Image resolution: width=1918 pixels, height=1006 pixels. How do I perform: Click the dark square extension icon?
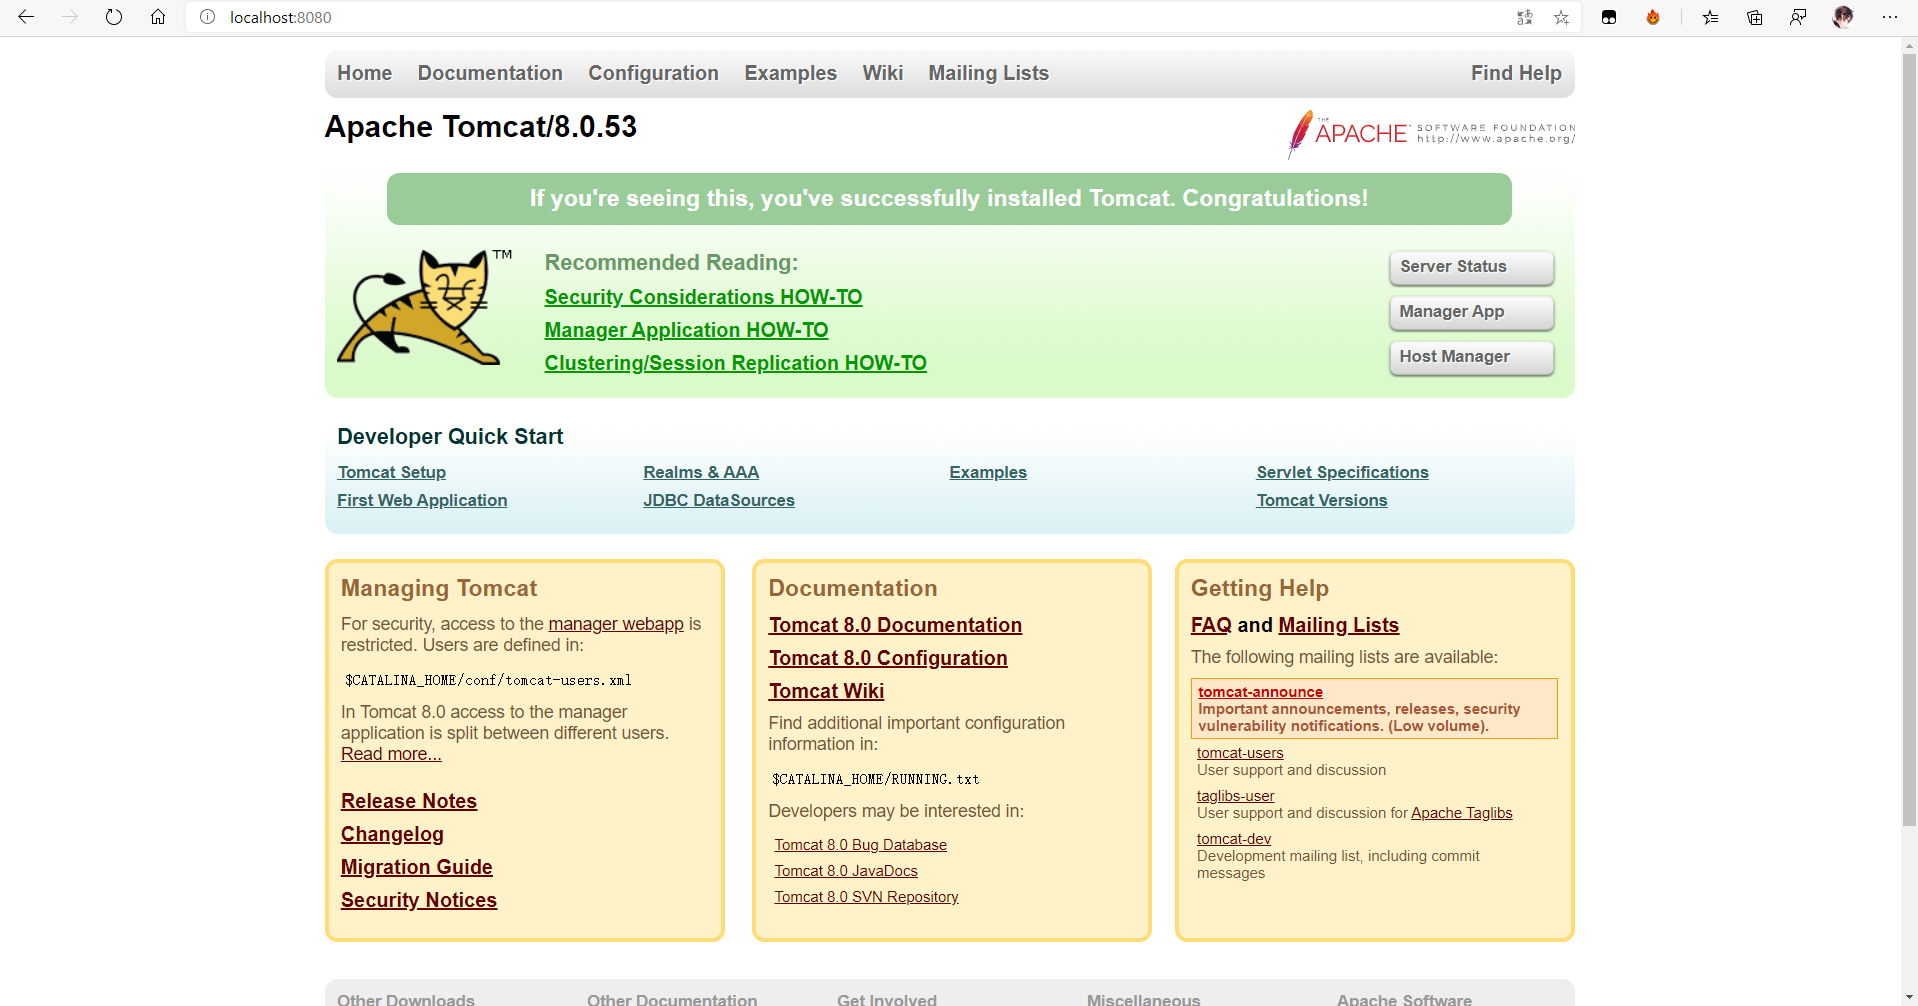pos(1609,17)
